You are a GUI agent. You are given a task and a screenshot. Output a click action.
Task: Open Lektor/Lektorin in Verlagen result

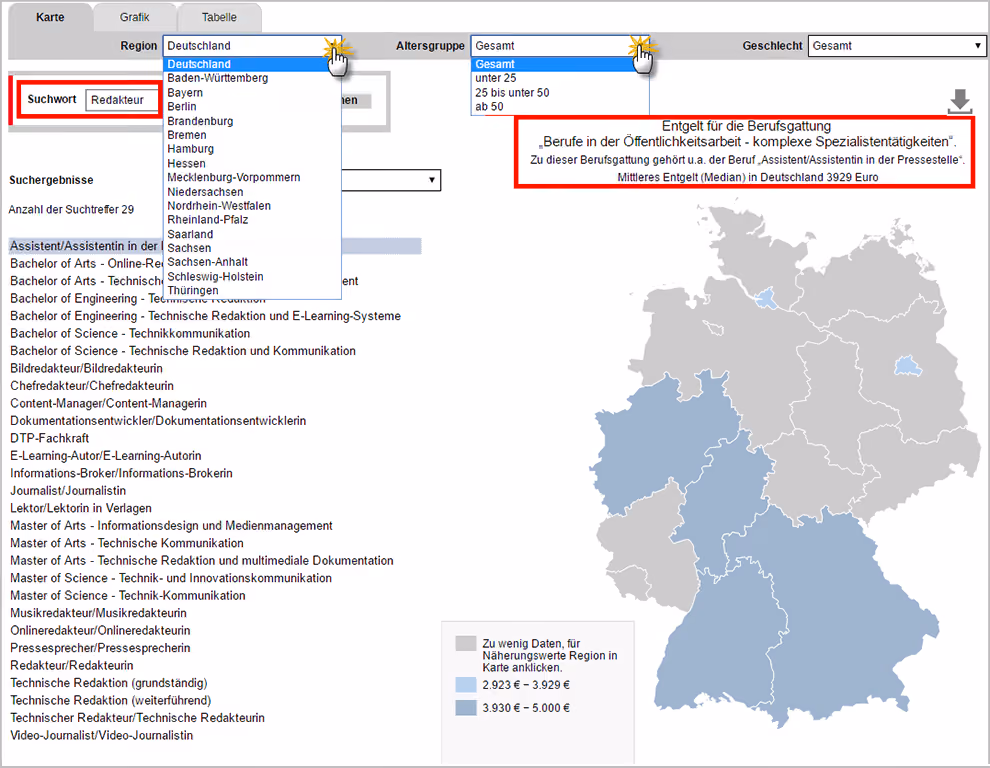coord(81,508)
